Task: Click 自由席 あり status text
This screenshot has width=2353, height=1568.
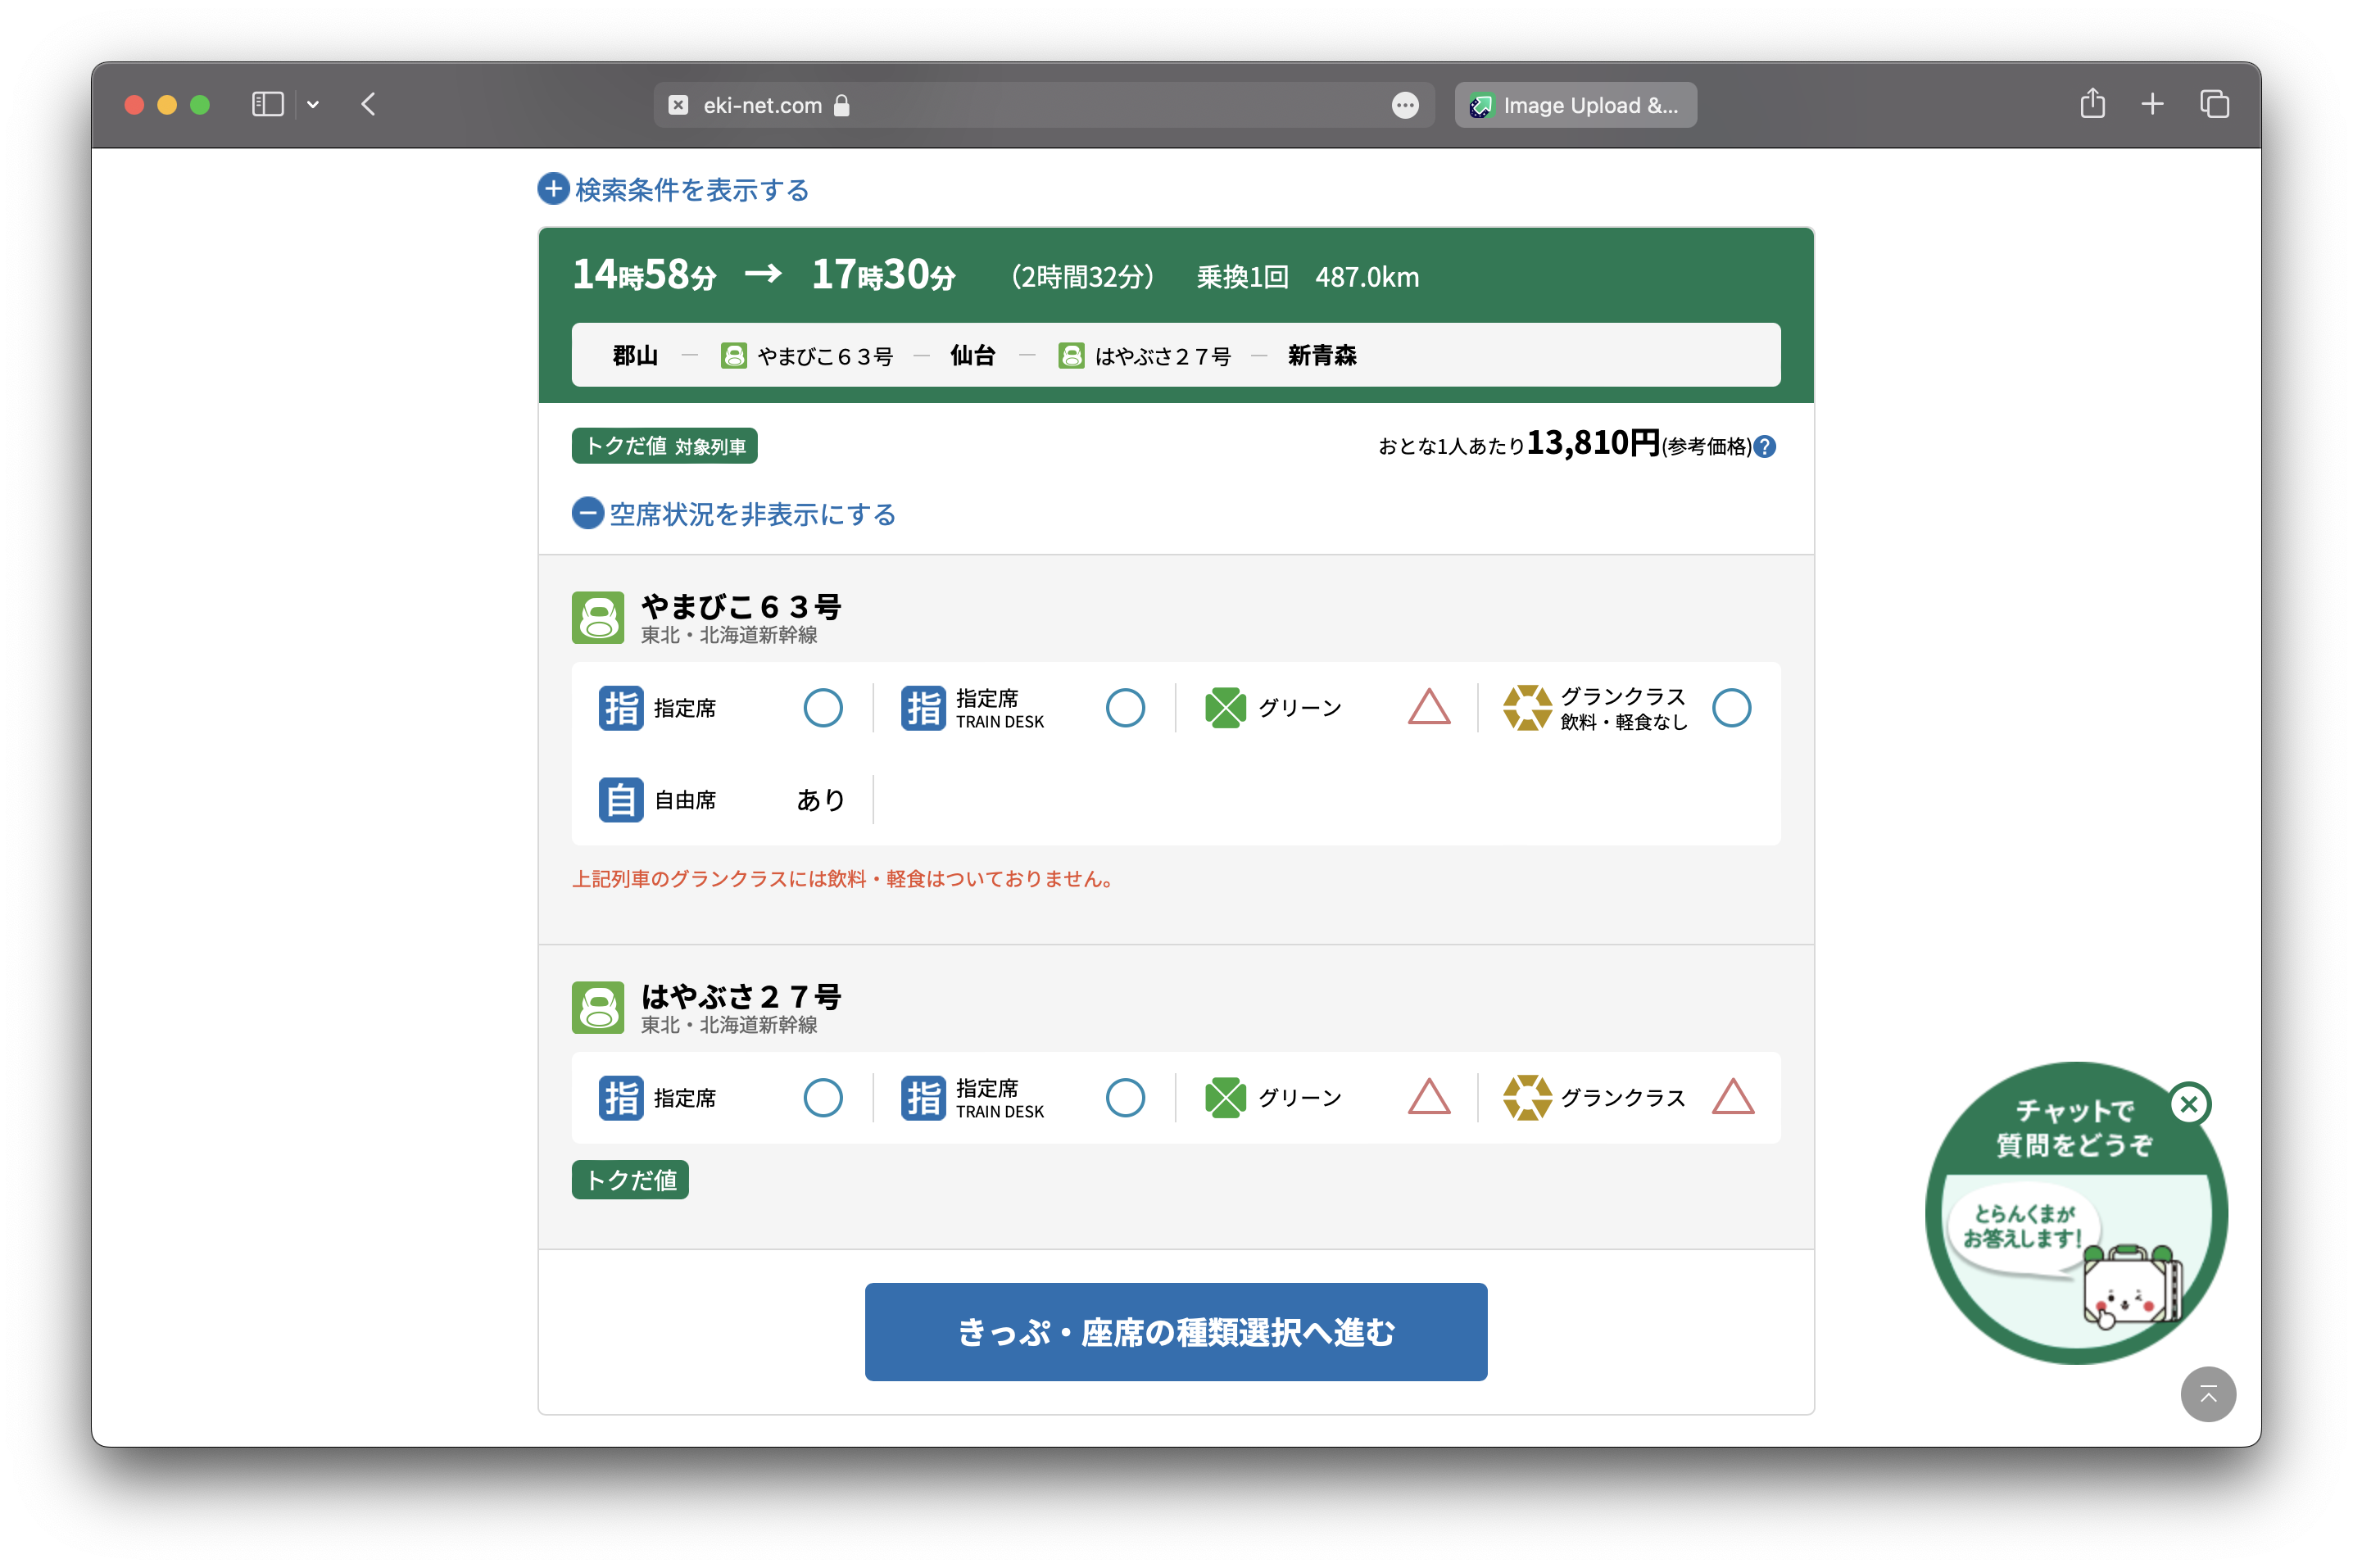Action: pyautogui.click(x=821, y=800)
